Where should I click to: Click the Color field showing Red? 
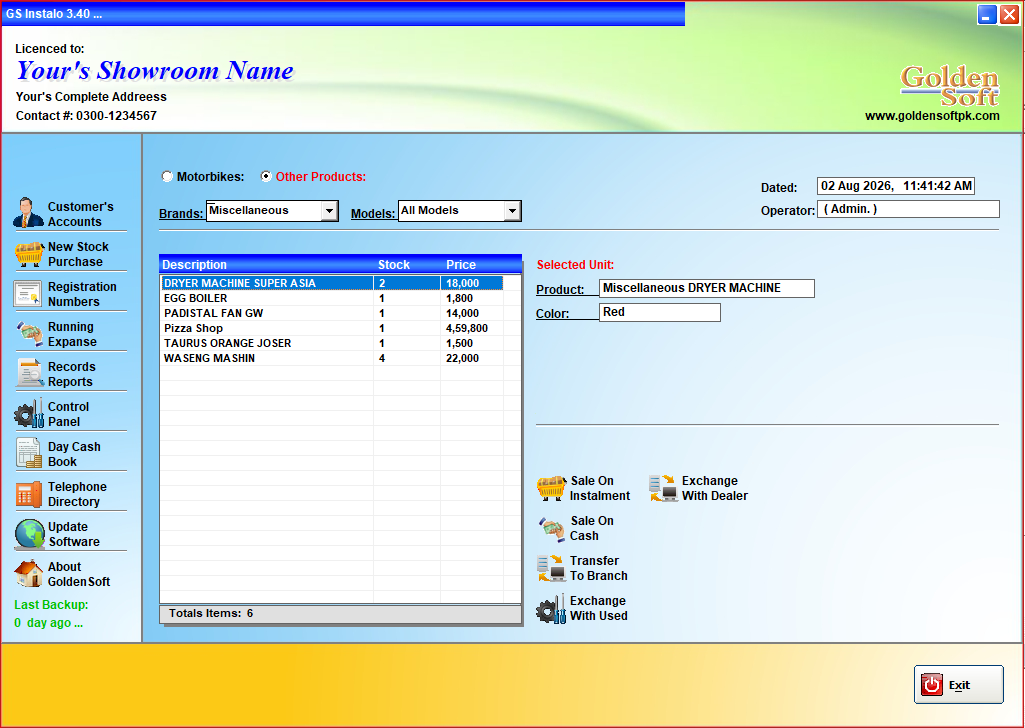[660, 312]
